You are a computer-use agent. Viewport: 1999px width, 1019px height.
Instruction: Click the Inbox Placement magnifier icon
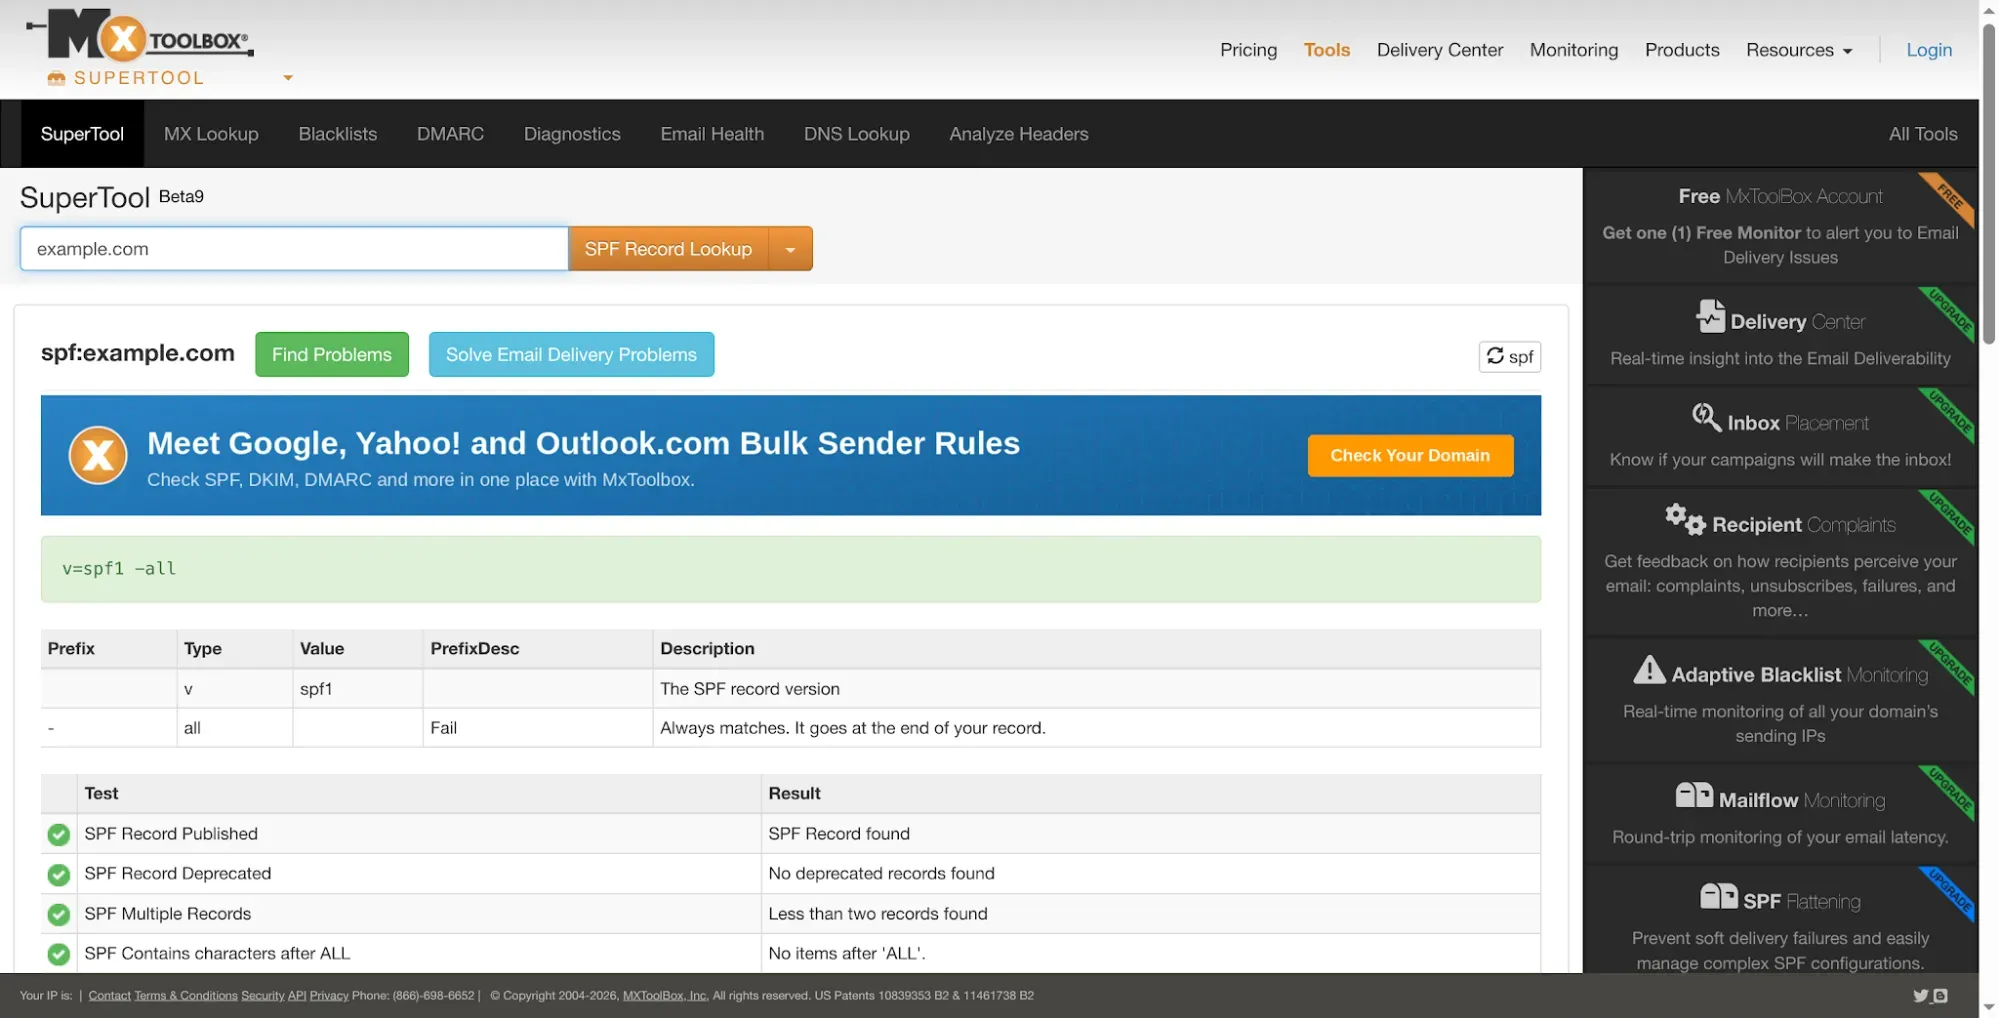pos(1706,418)
